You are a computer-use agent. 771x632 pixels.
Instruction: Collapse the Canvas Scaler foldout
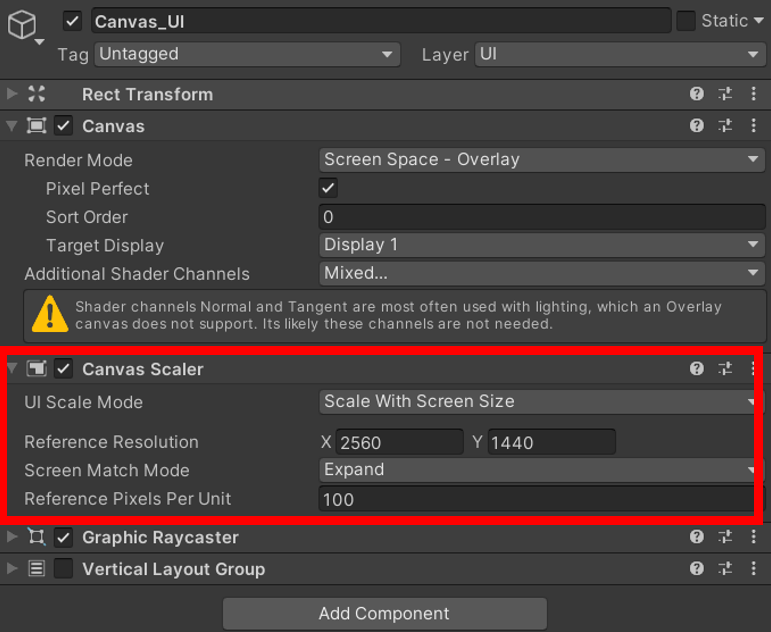(x=12, y=368)
